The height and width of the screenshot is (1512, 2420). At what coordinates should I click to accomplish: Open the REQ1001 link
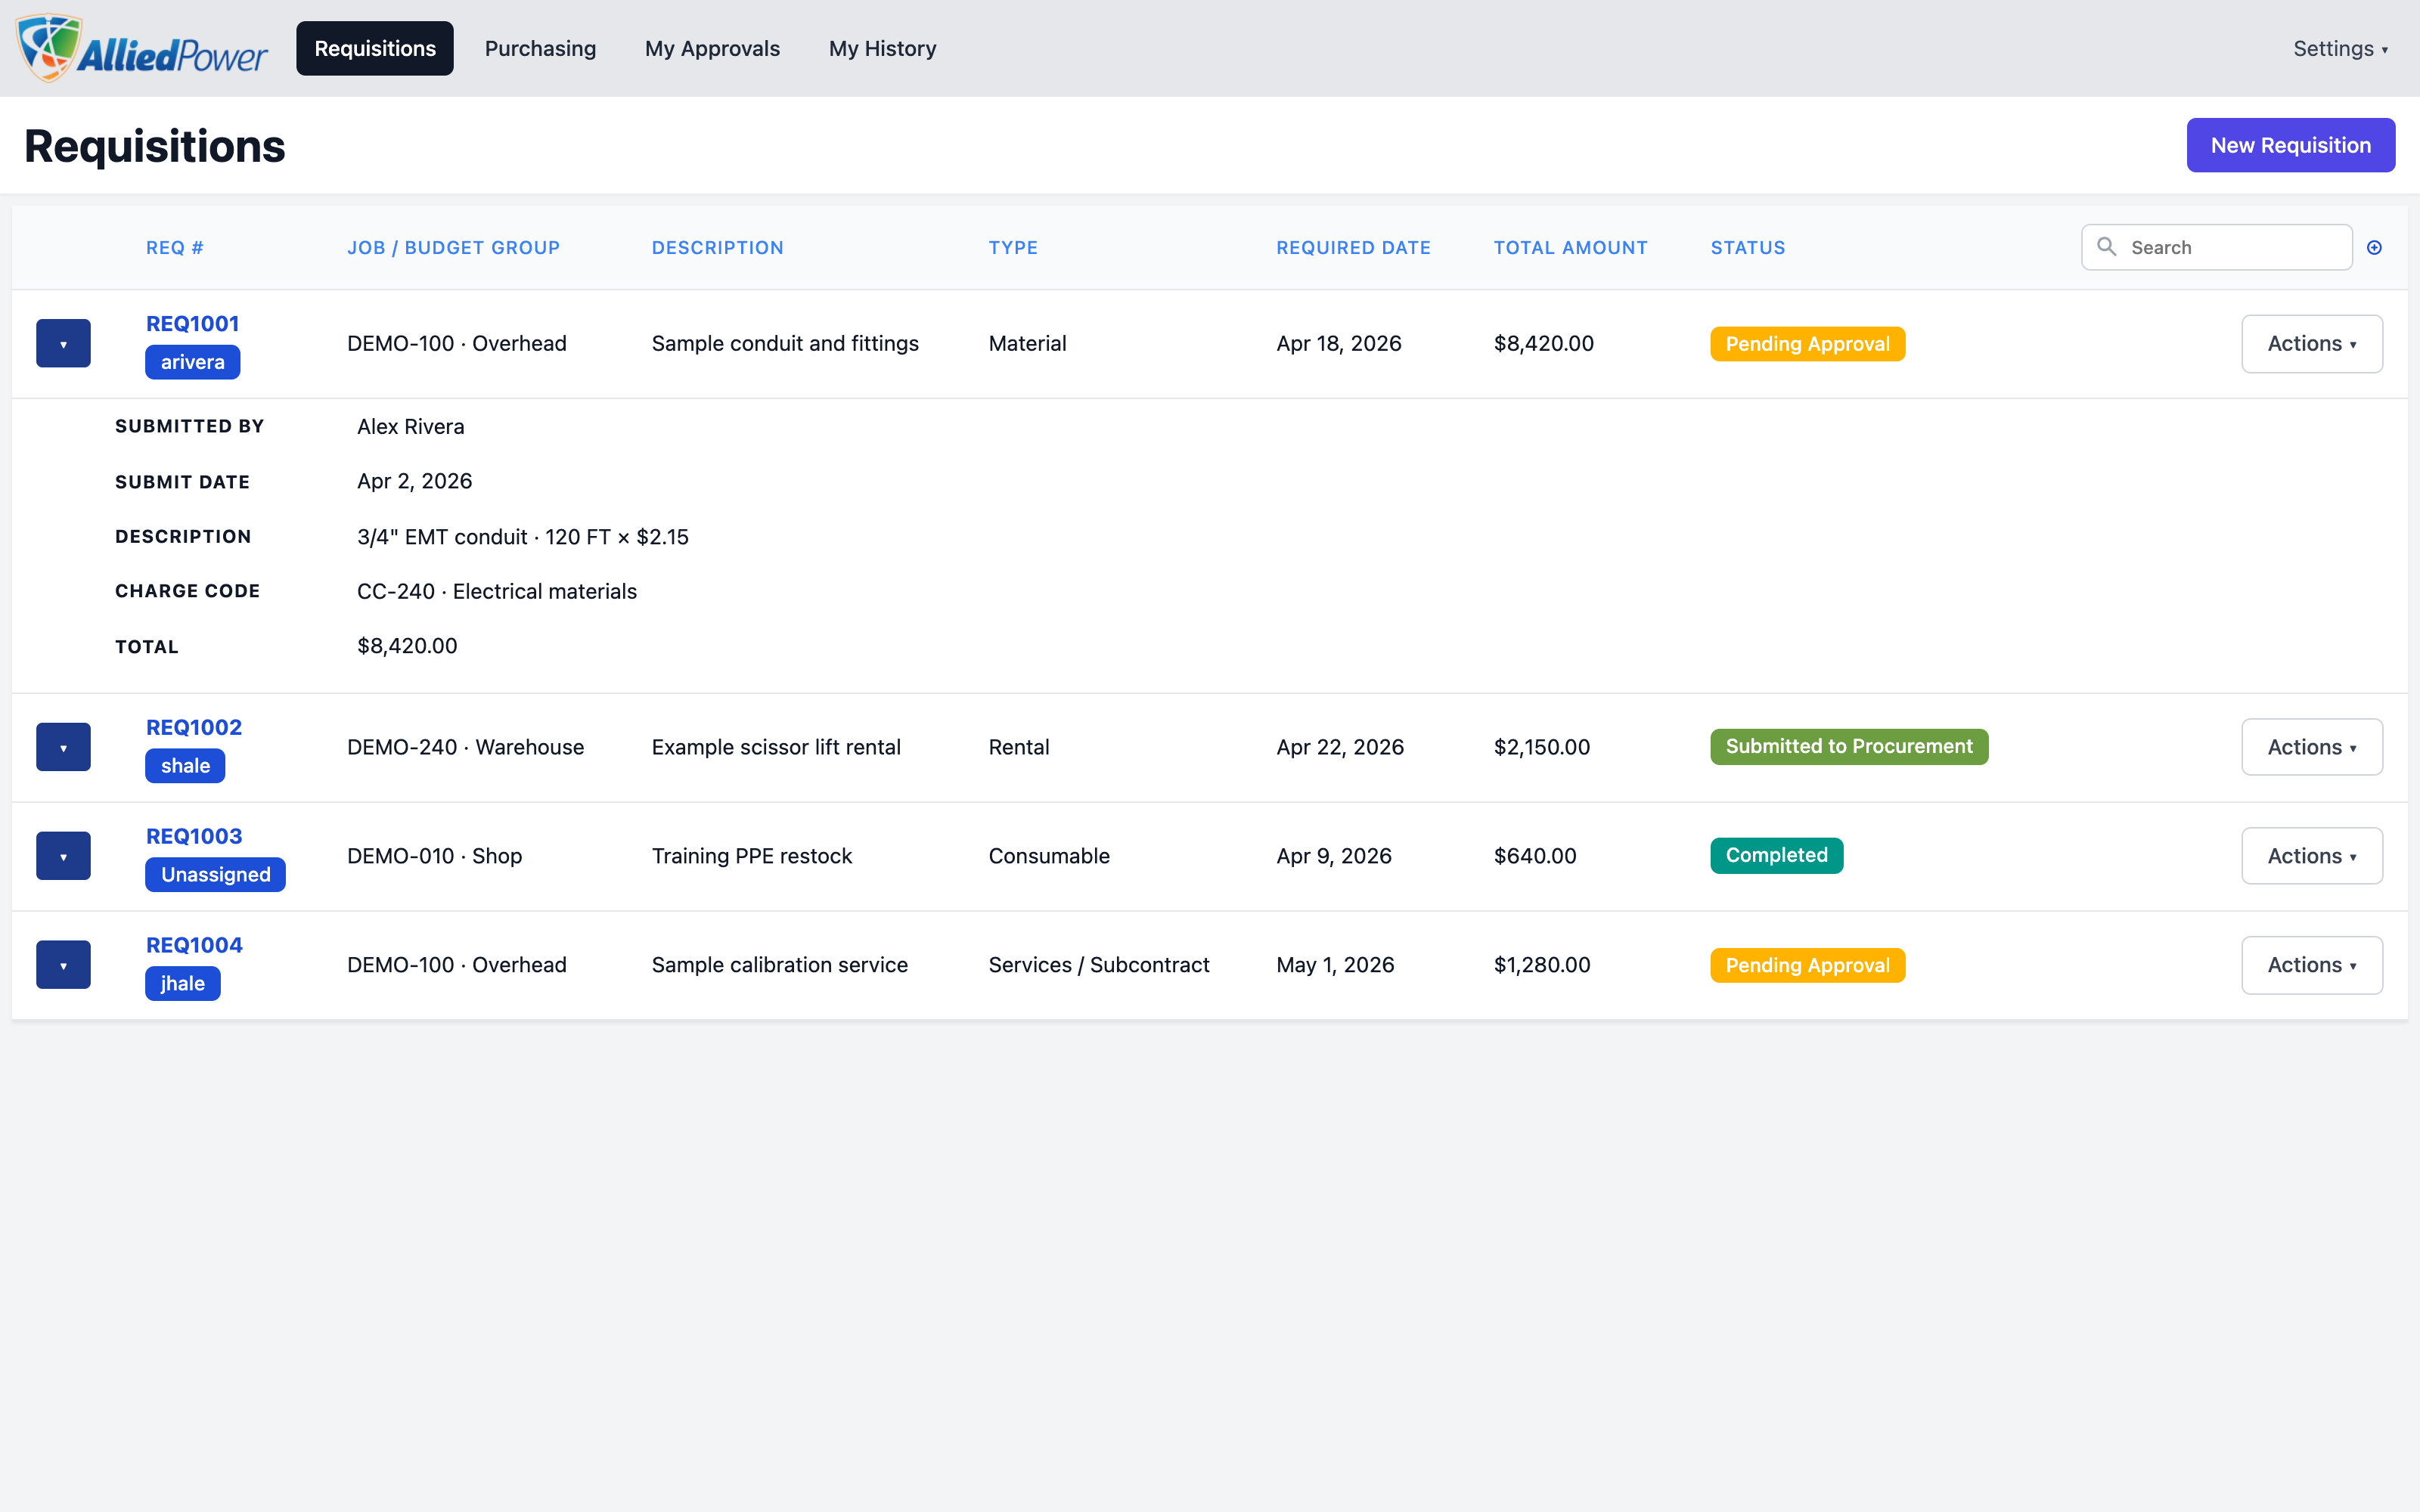(192, 323)
